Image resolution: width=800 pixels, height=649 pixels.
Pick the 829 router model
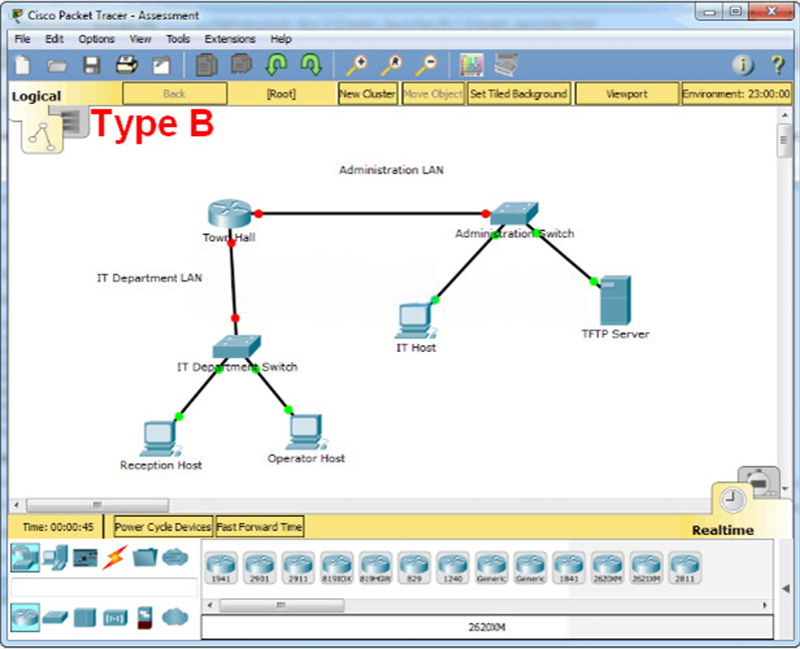pos(414,568)
